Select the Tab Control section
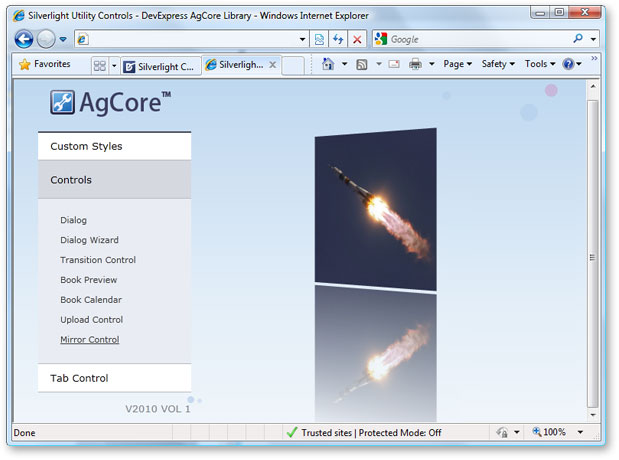The height and width of the screenshot is (460, 619). (x=114, y=378)
